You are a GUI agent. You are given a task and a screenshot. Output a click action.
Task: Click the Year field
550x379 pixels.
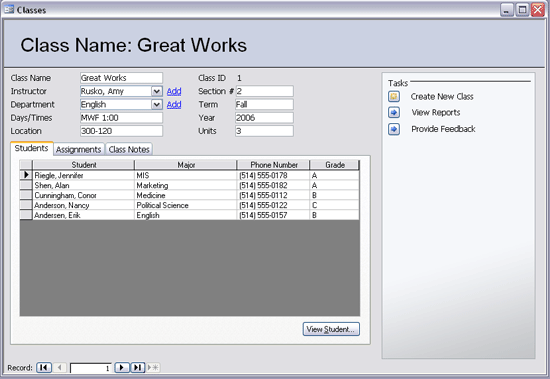click(264, 118)
